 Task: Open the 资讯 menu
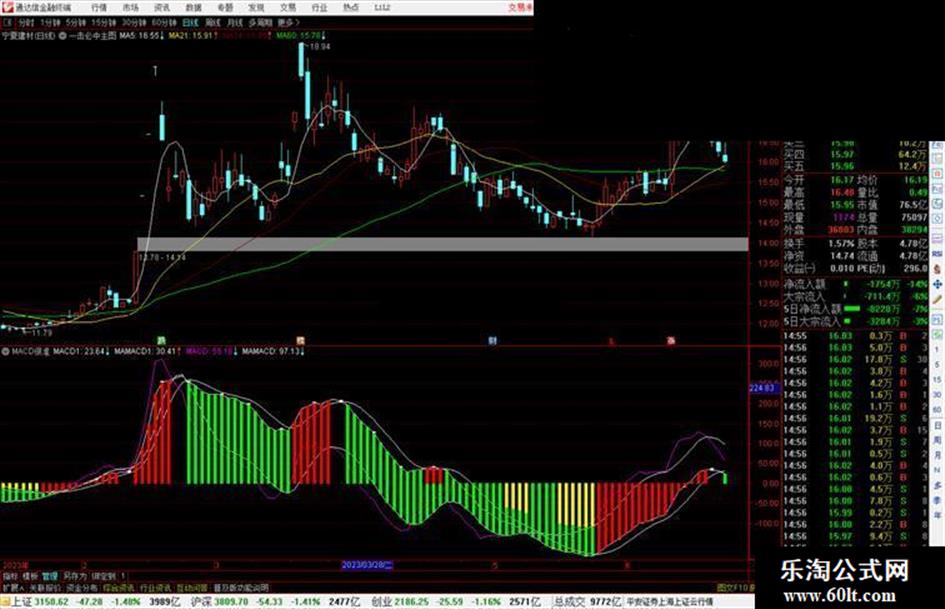pyautogui.click(x=162, y=8)
